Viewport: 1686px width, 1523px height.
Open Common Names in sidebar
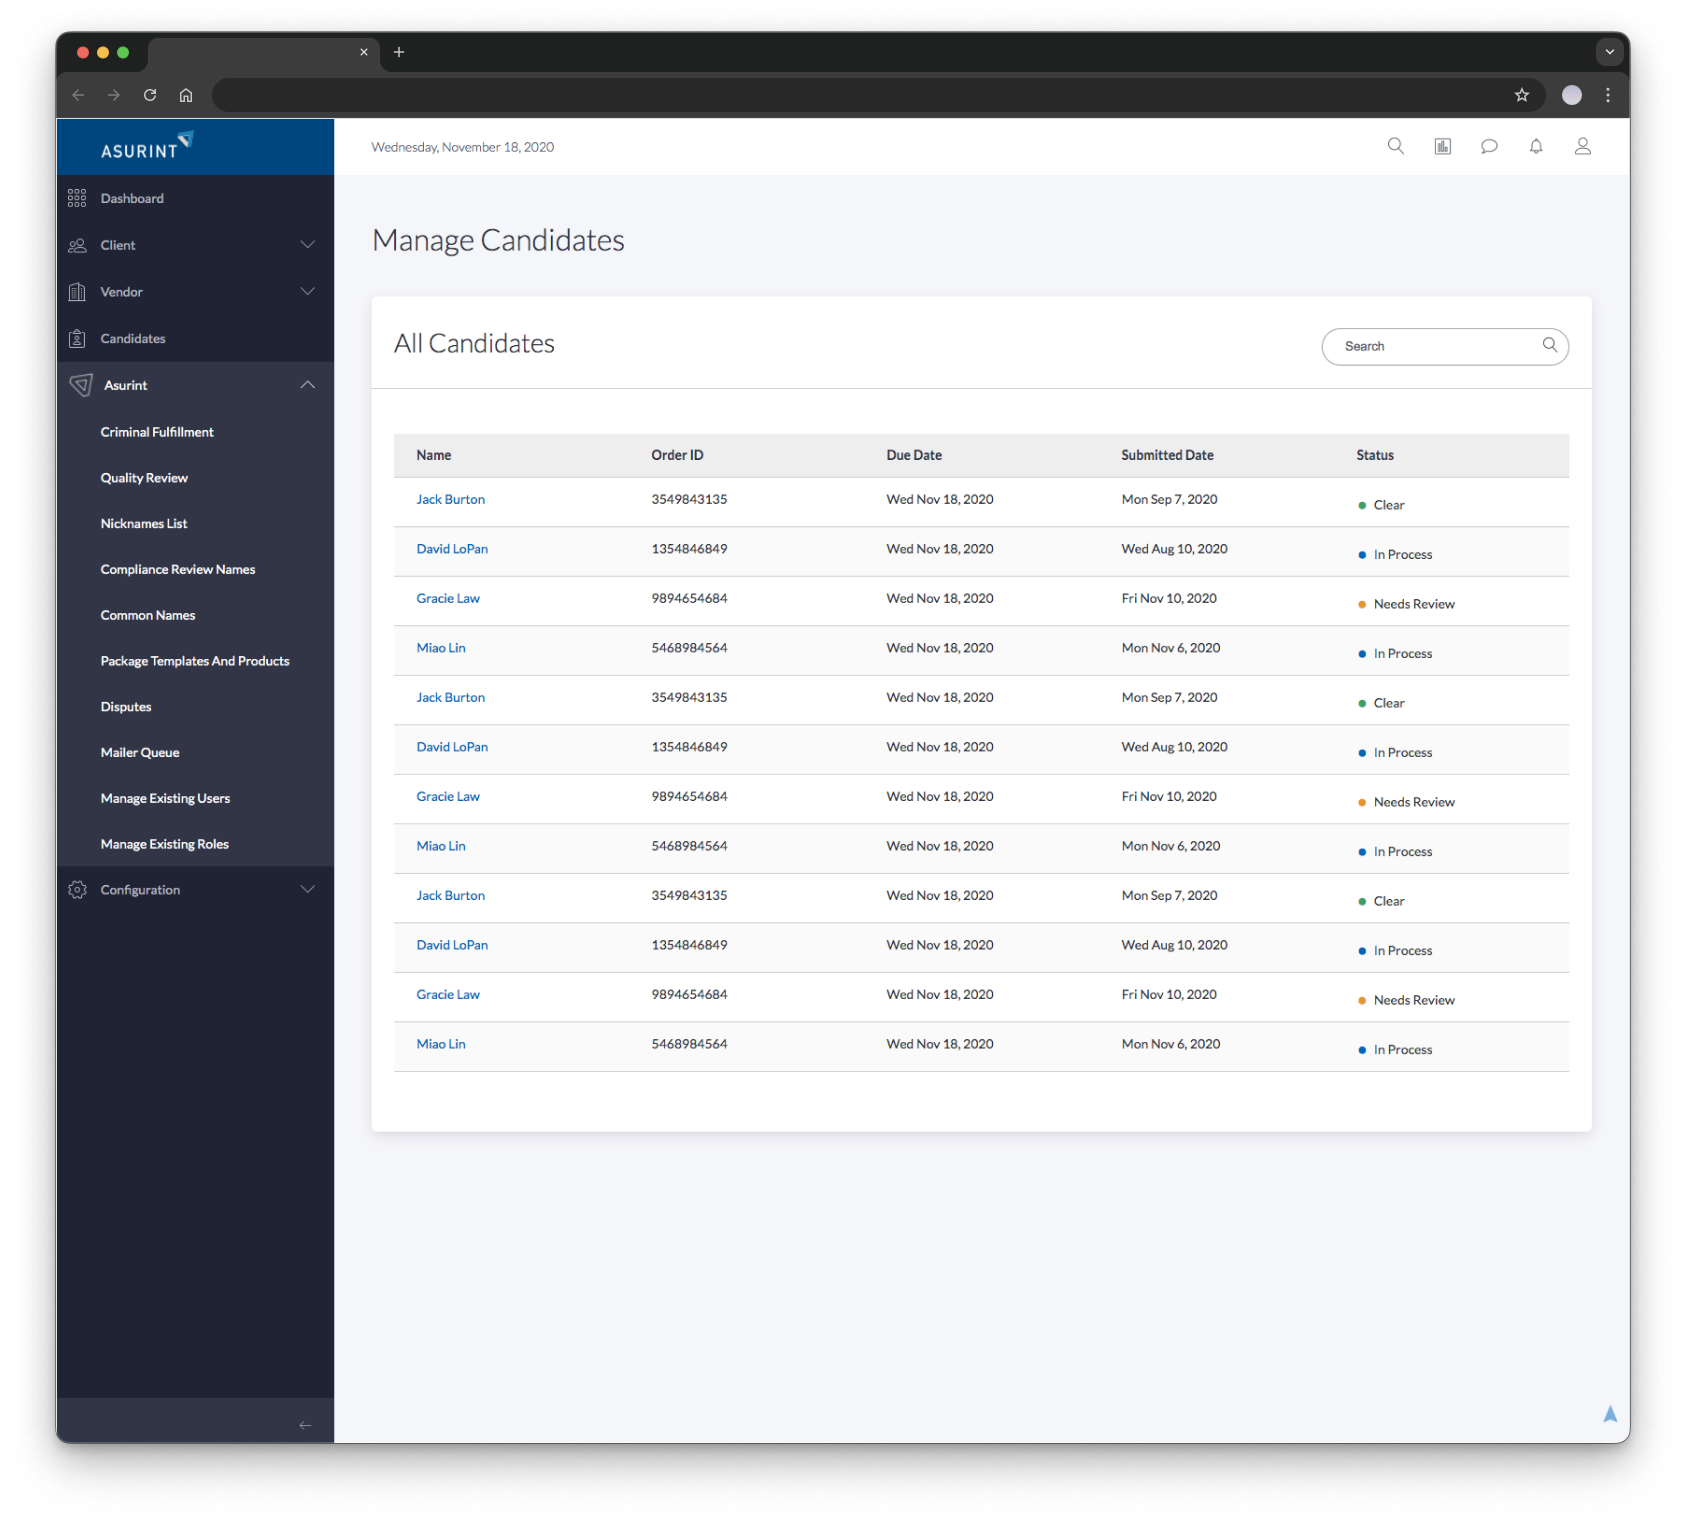pos(148,616)
